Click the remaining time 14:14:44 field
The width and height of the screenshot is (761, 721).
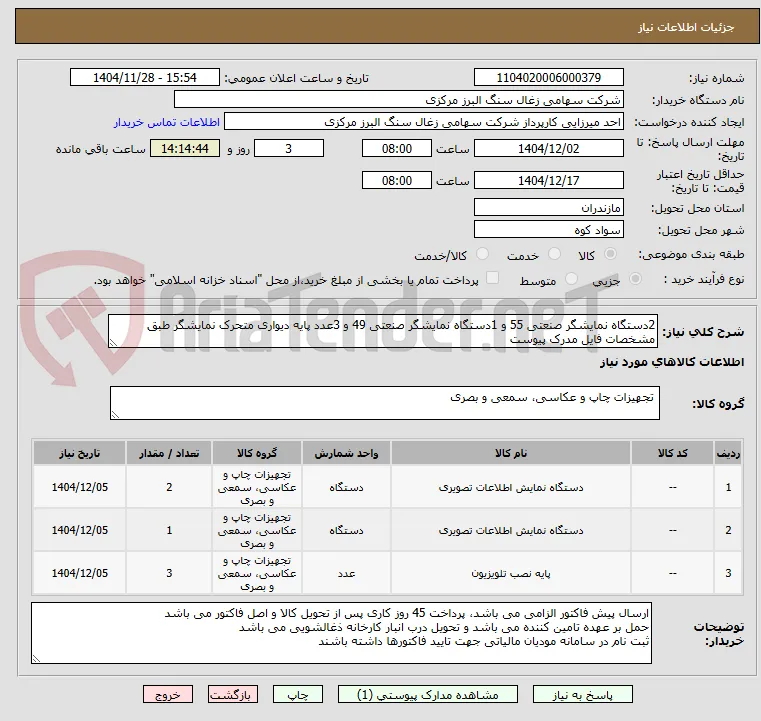184,148
